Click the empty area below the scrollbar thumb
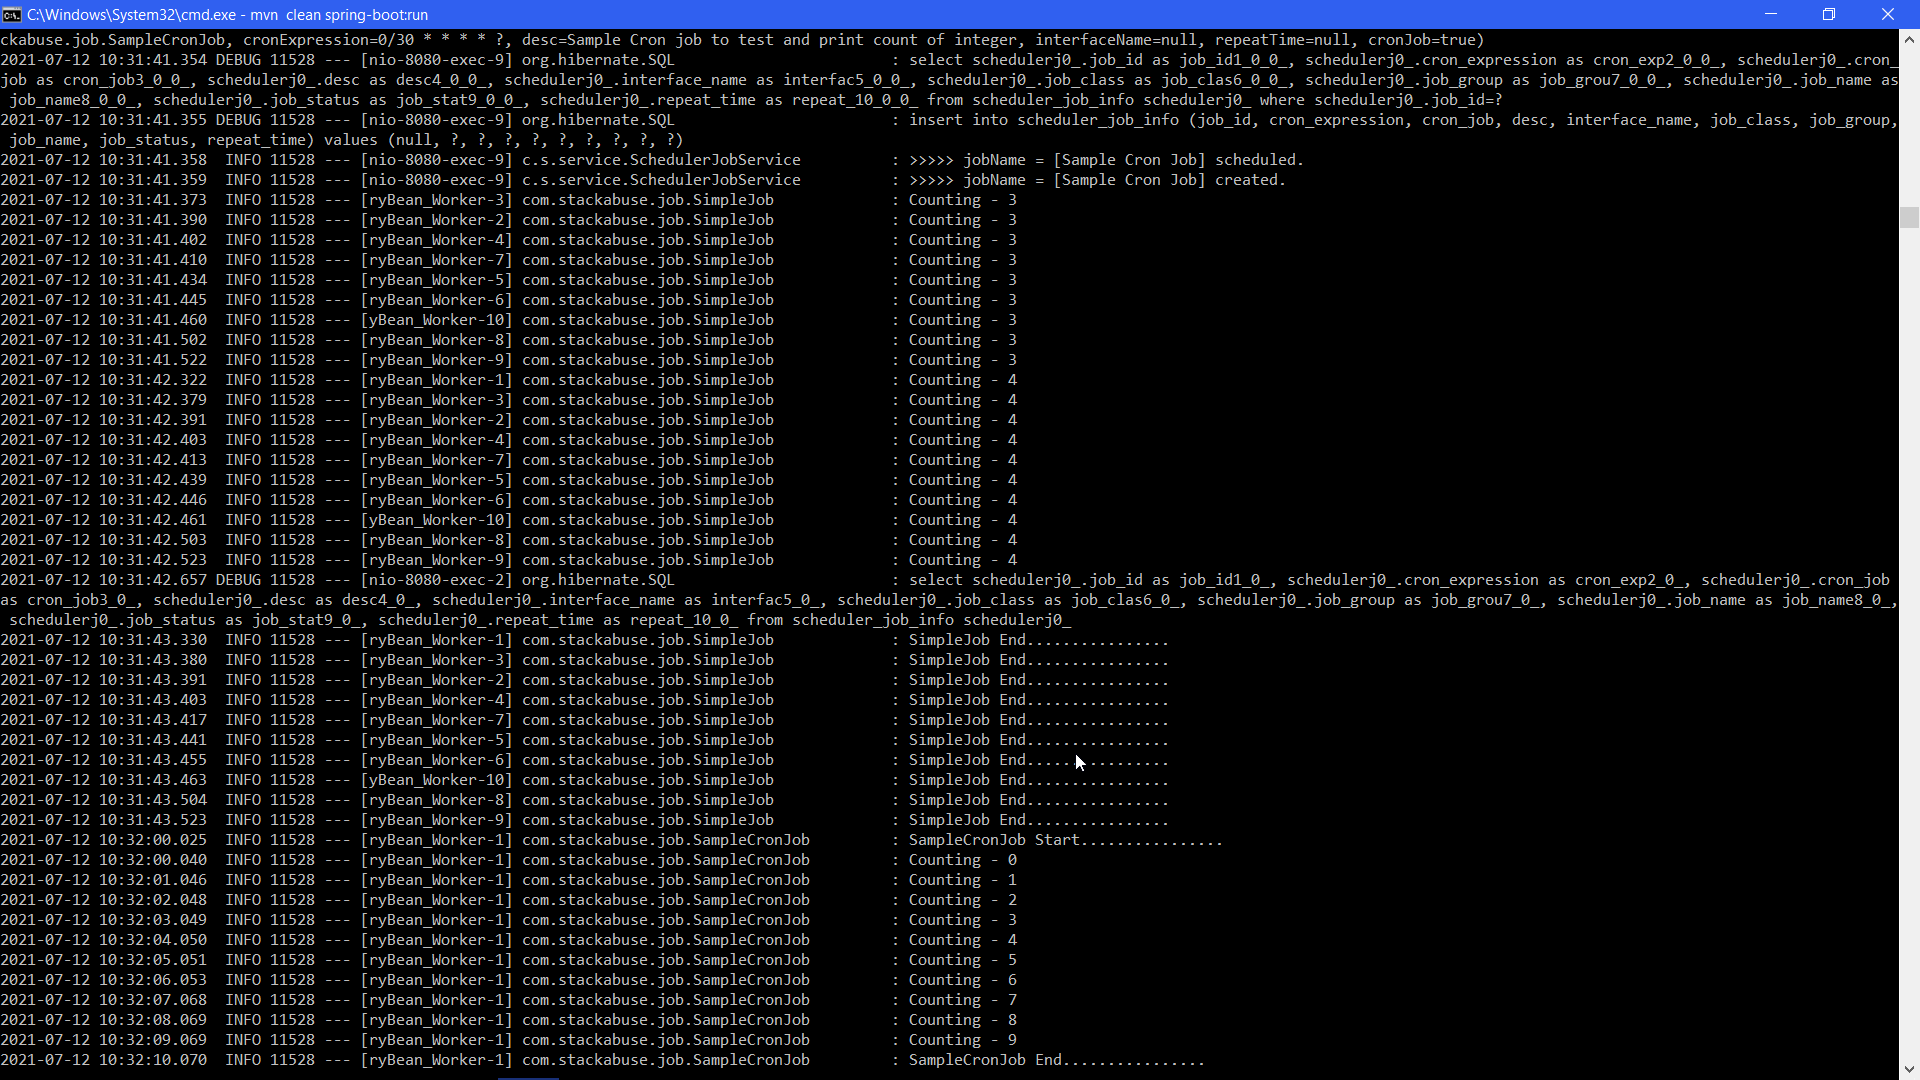The height and width of the screenshot is (1080, 1920). pos(1909,600)
